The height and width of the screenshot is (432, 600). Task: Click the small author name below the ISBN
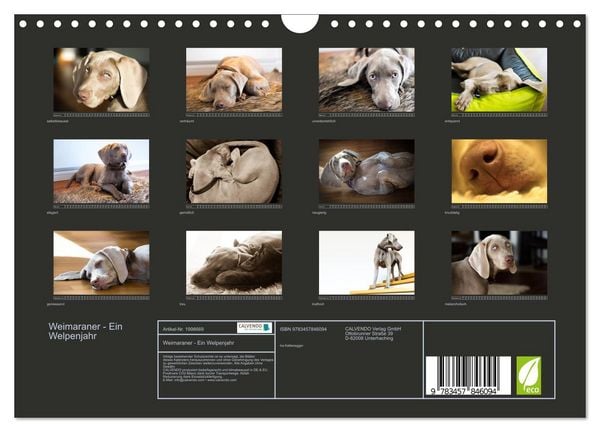(x=292, y=346)
